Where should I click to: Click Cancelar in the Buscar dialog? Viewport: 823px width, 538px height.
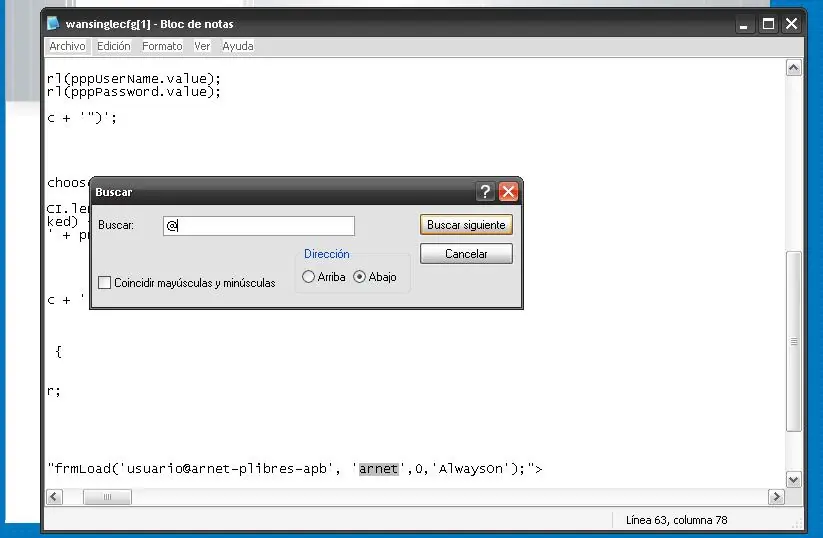(x=466, y=254)
